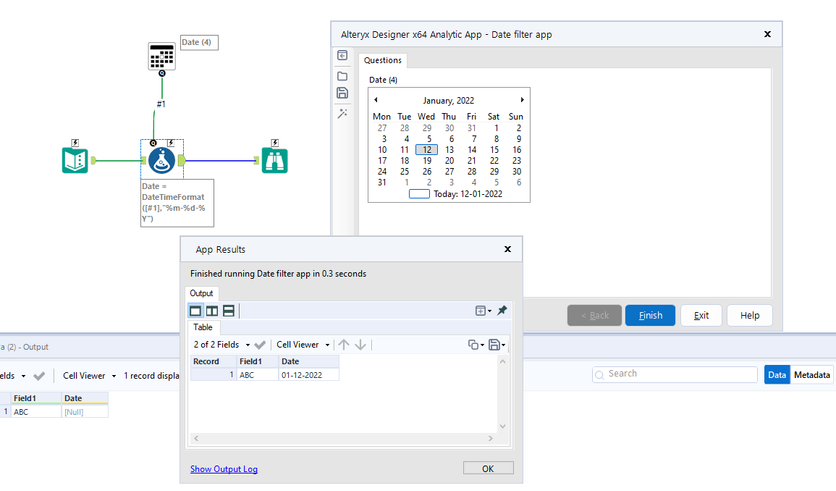The image size is (836, 491).
Task: Open the Table tab in App Results
Action: tap(203, 327)
